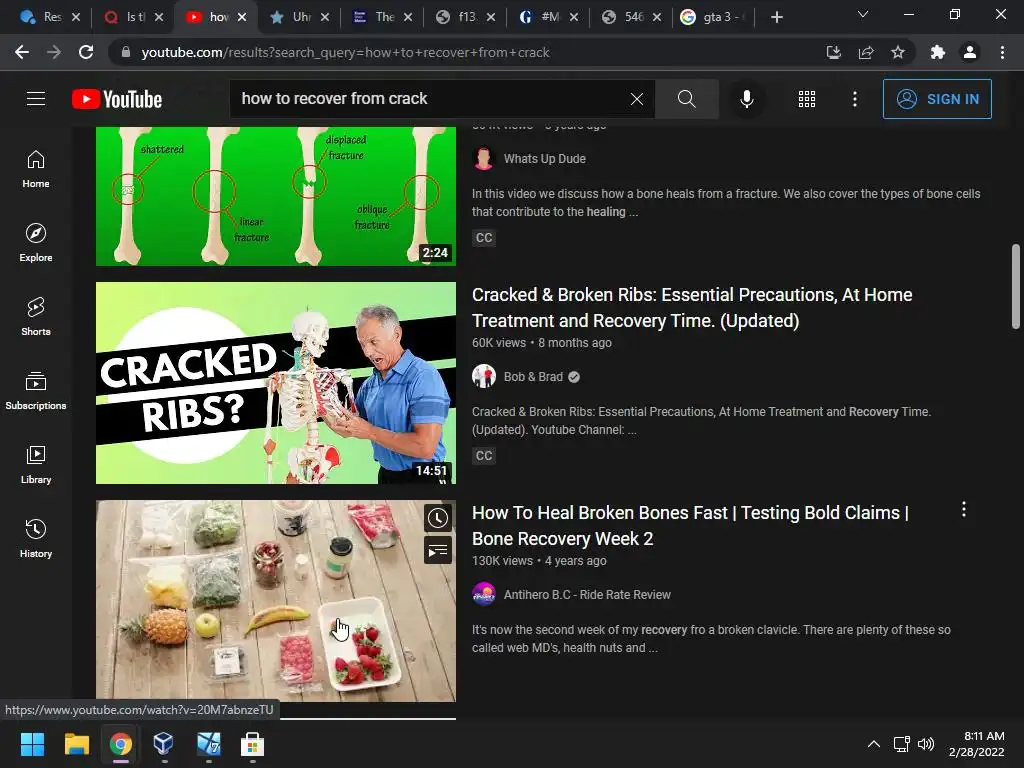
Task: Open the YouTube hamburger guide menu
Action: (36, 99)
